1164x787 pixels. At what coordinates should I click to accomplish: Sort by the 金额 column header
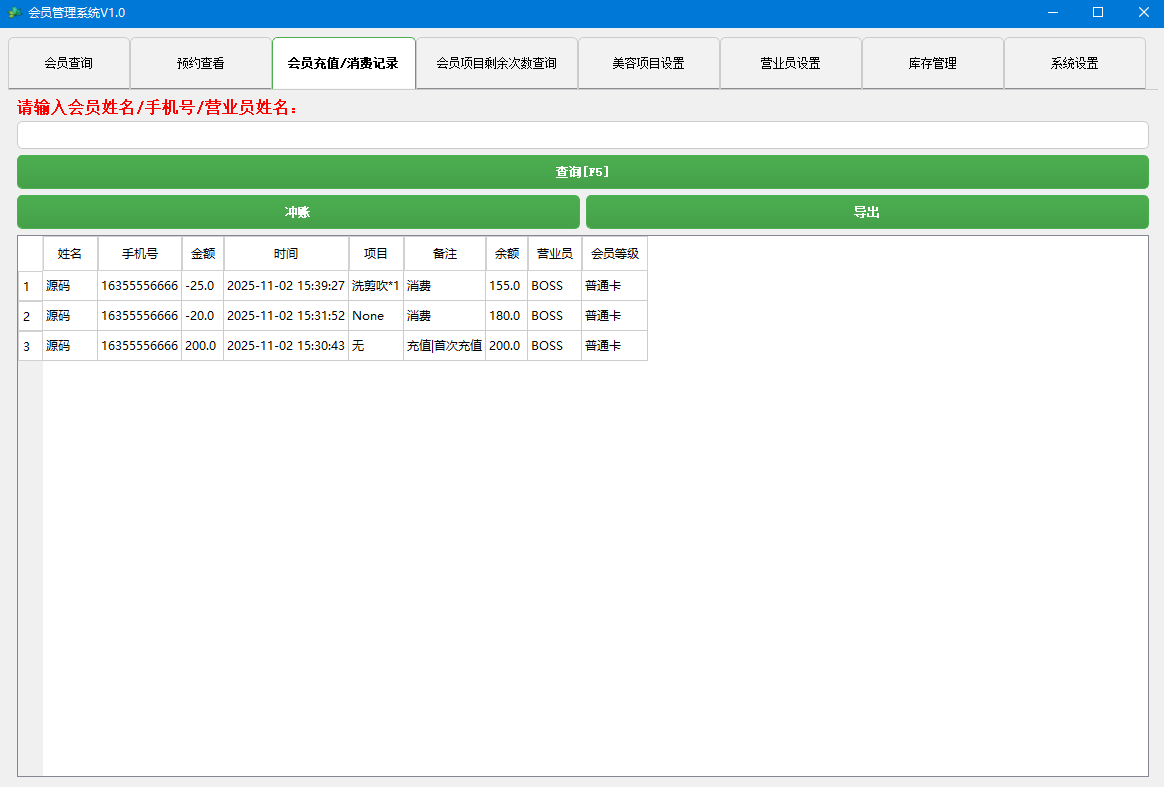click(x=203, y=254)
